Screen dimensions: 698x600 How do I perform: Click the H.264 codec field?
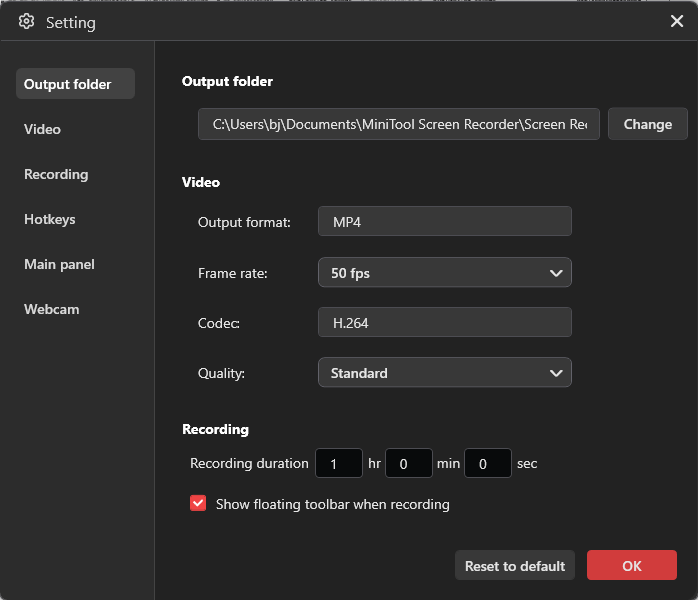(444, 322)
